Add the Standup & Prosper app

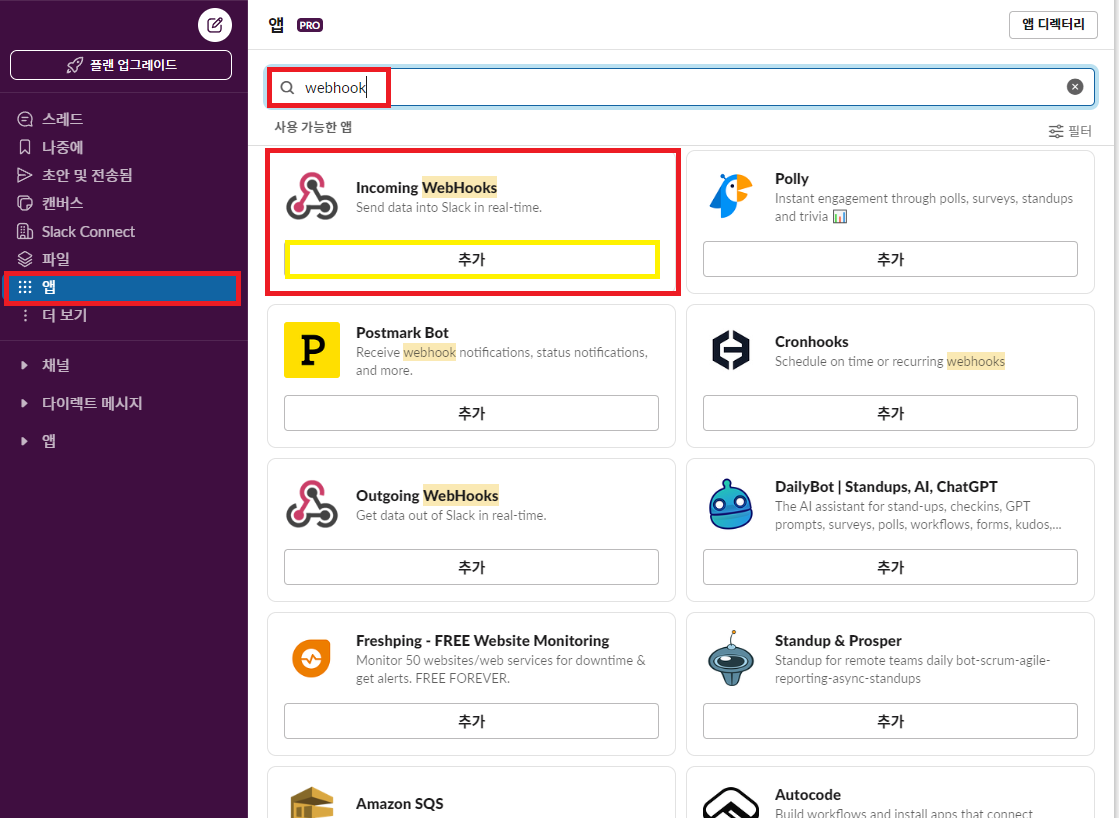pyautogui.click(x=890, y=722)
